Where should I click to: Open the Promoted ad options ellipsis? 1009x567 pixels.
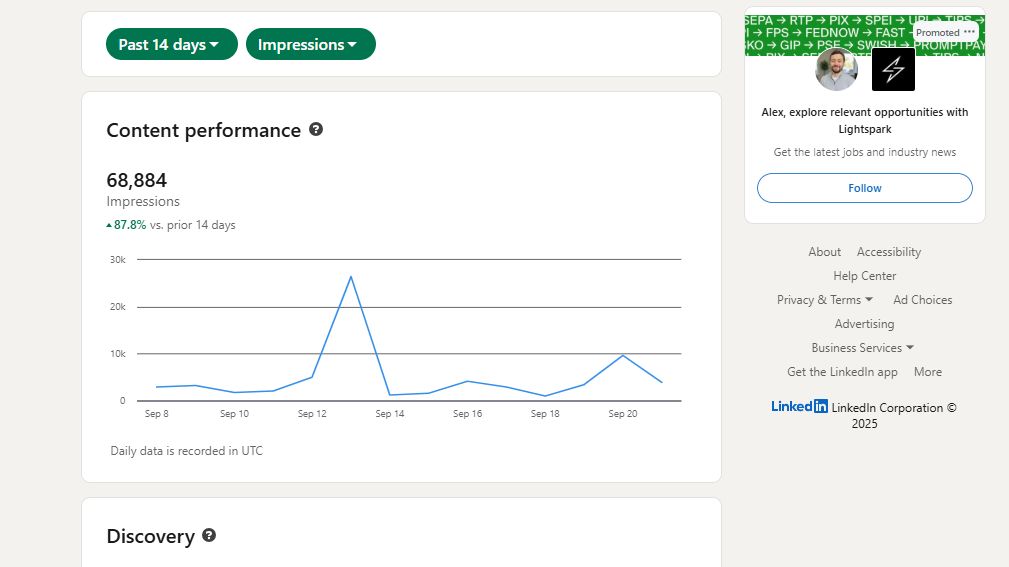tap(969, 32)
